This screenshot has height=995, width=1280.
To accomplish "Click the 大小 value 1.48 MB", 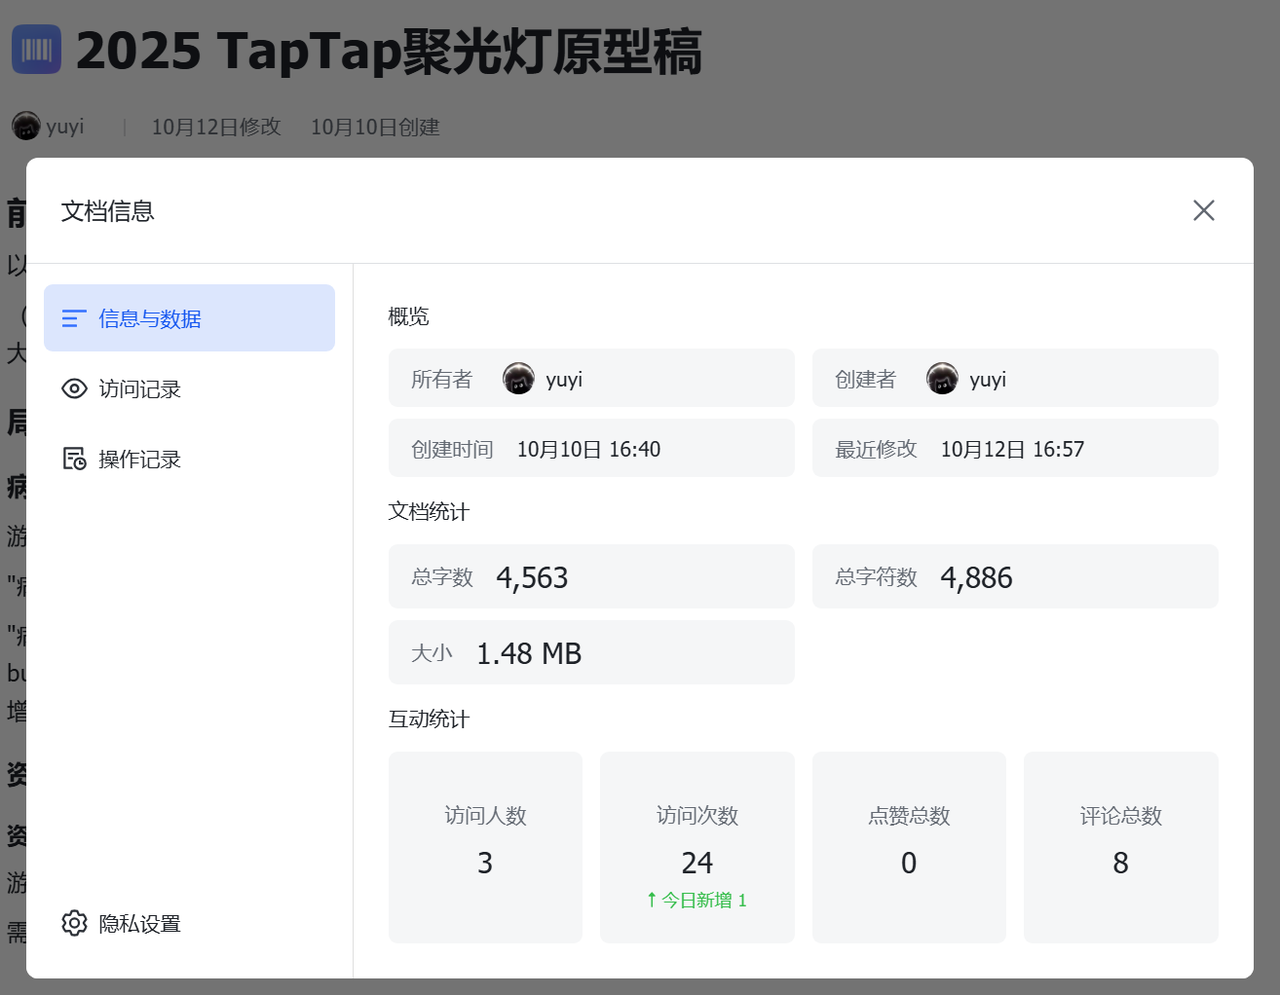I will point(529,653).
